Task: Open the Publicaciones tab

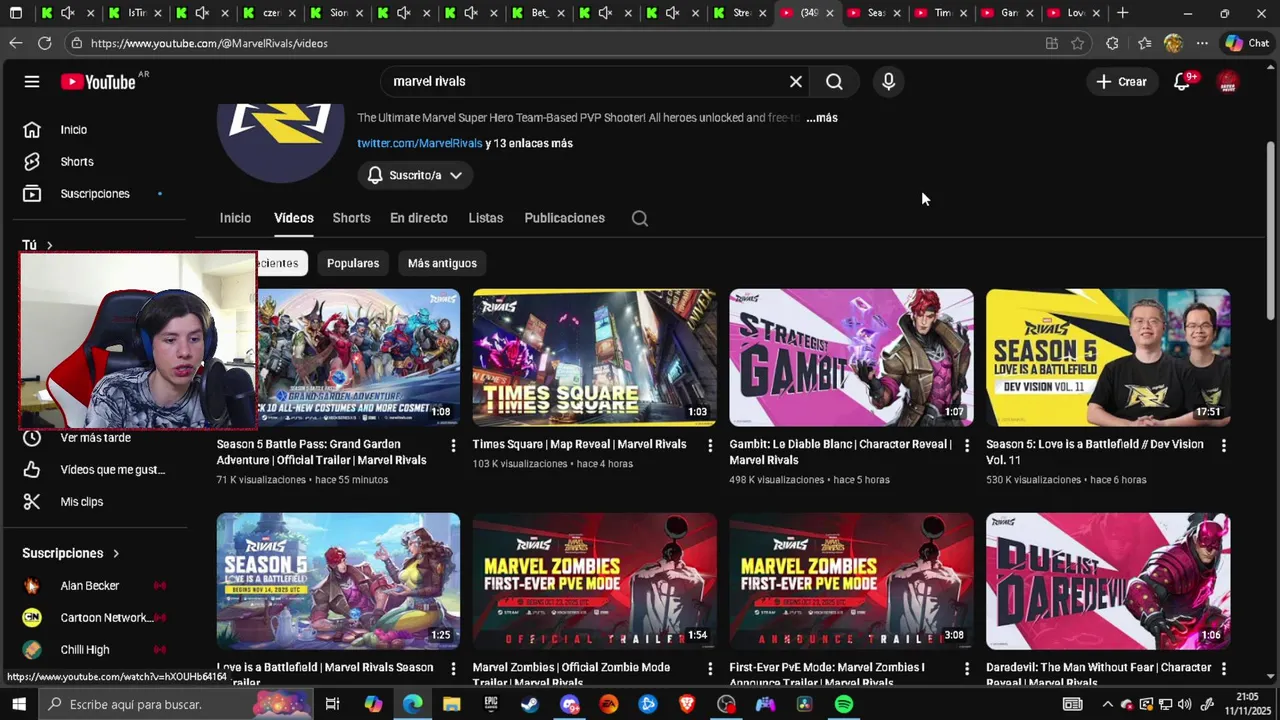Action: [564, 218]
